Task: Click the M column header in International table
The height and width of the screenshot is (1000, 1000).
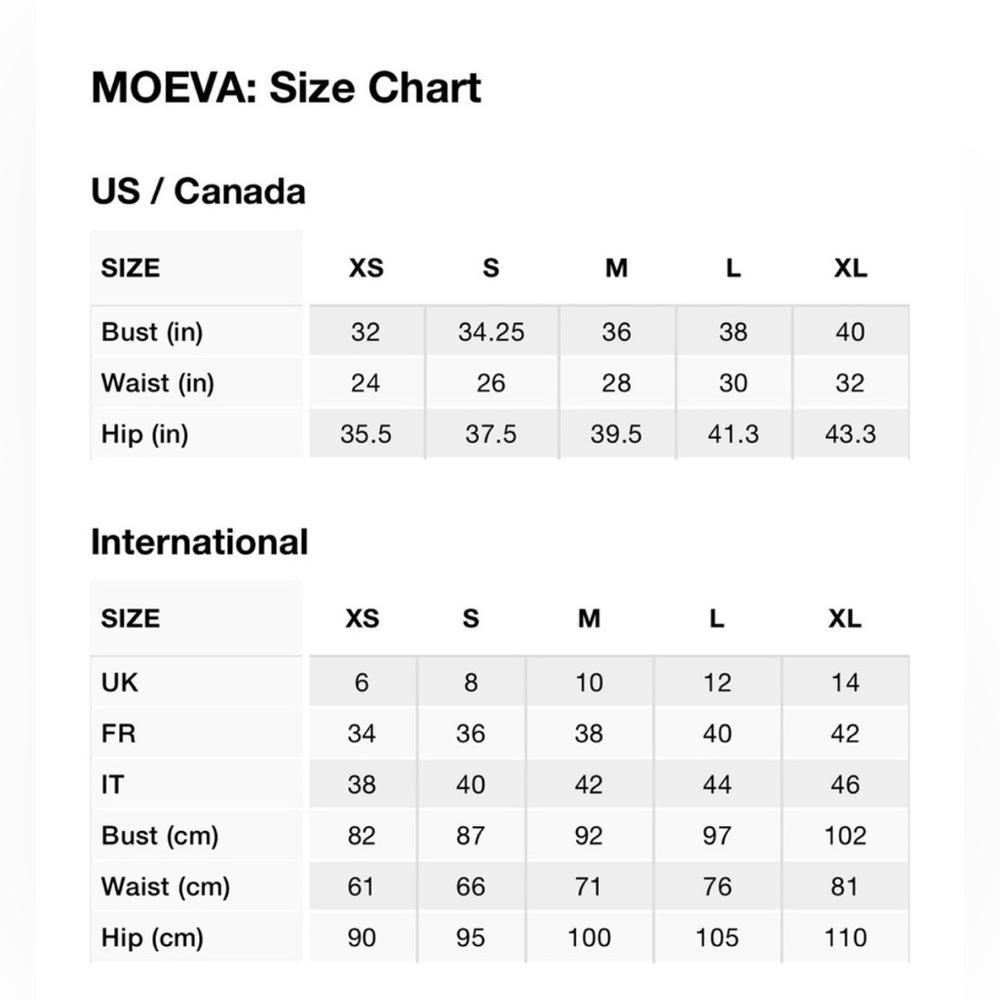Action: click(589, 619)
